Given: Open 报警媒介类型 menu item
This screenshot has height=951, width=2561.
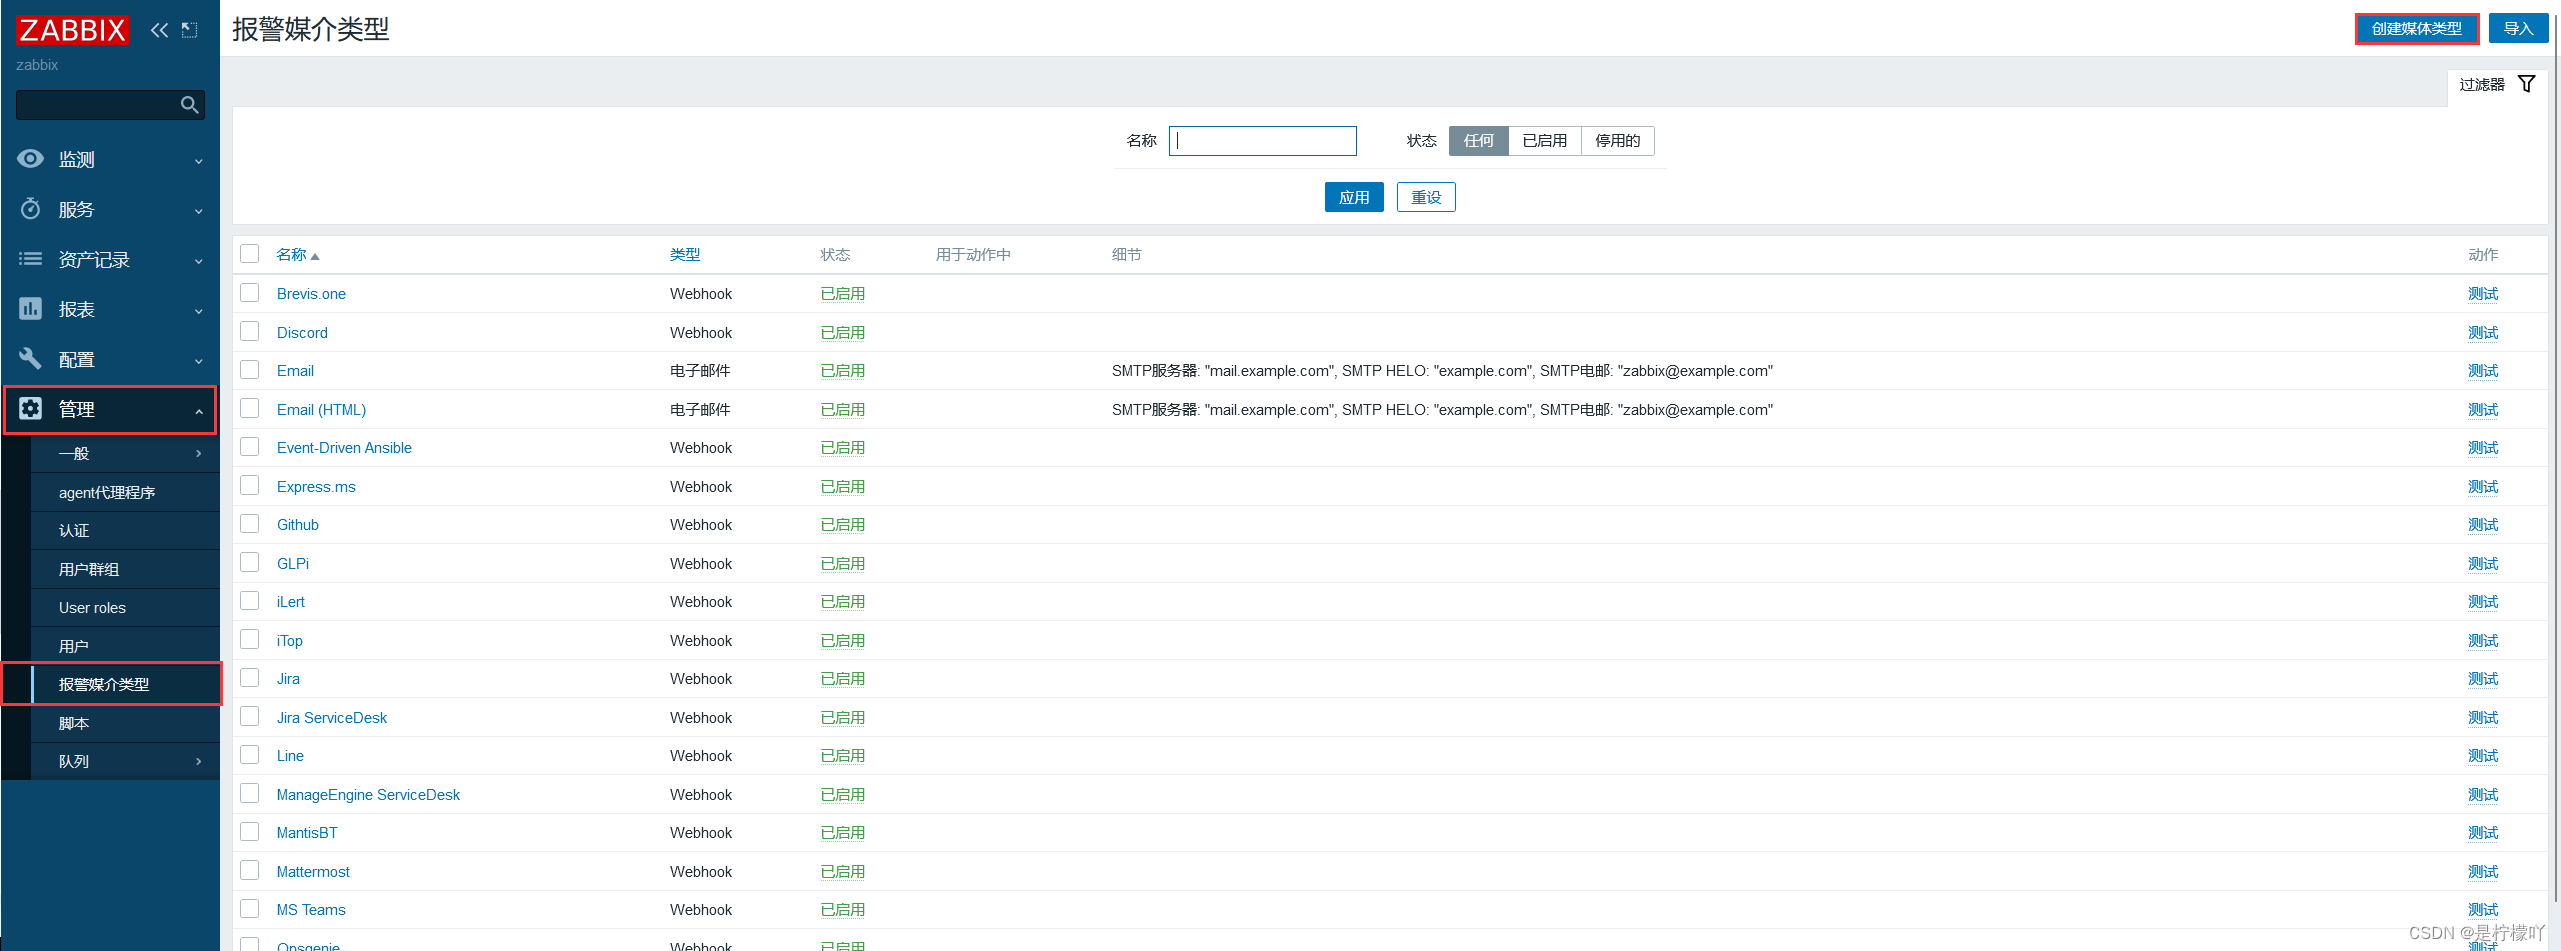Looking at the screenshot, I should click(x=126, y=685).
